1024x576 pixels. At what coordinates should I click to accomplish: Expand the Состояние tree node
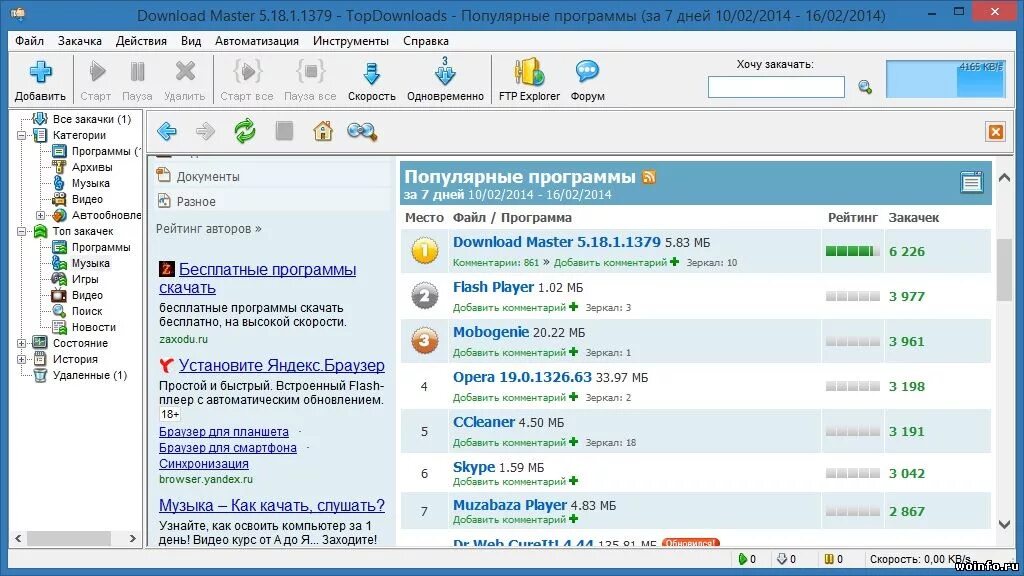click(22, 343)
